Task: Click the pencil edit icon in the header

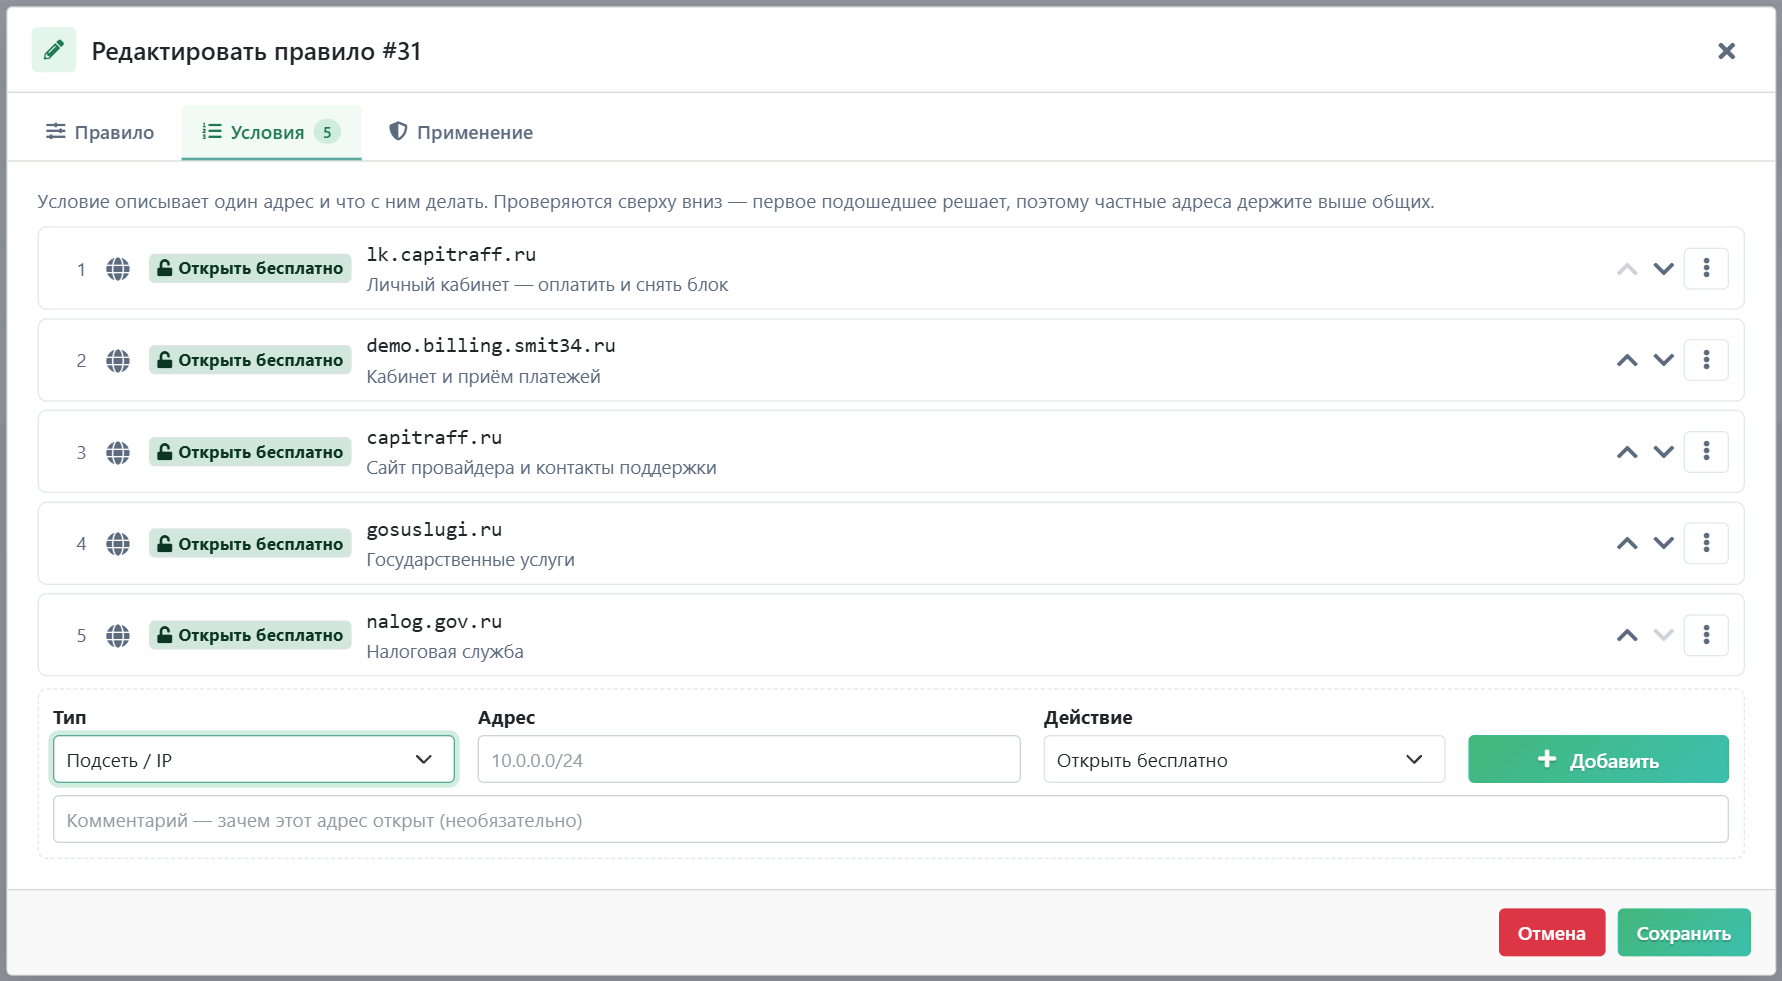Action: click(54, 50)
